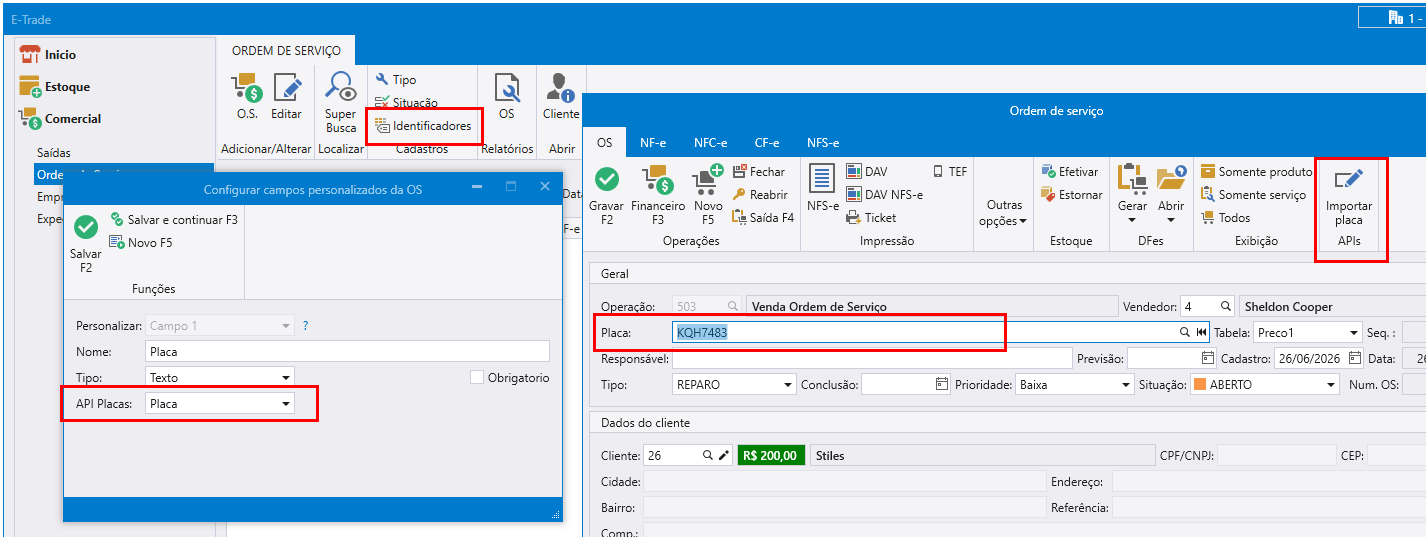Click magnifier icon in Placa field

tap(1186, 333)
